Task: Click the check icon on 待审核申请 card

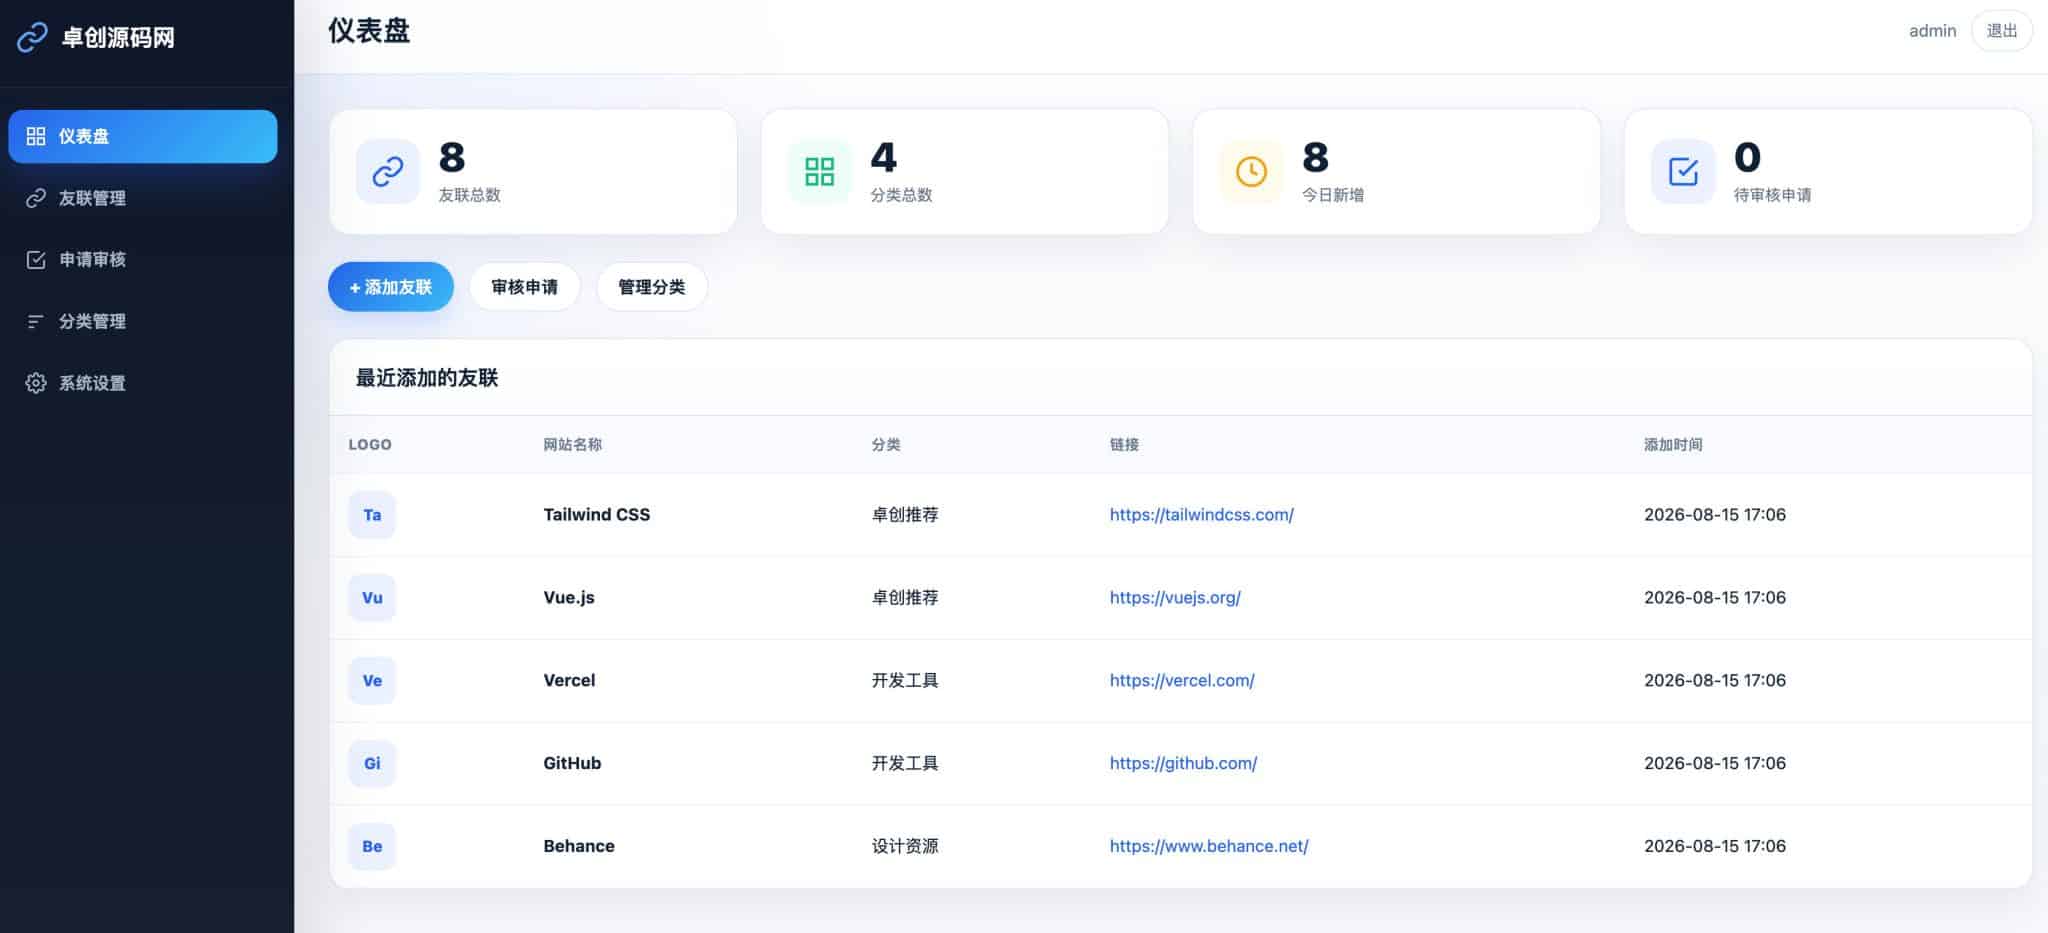Action: coord(1683,172)
